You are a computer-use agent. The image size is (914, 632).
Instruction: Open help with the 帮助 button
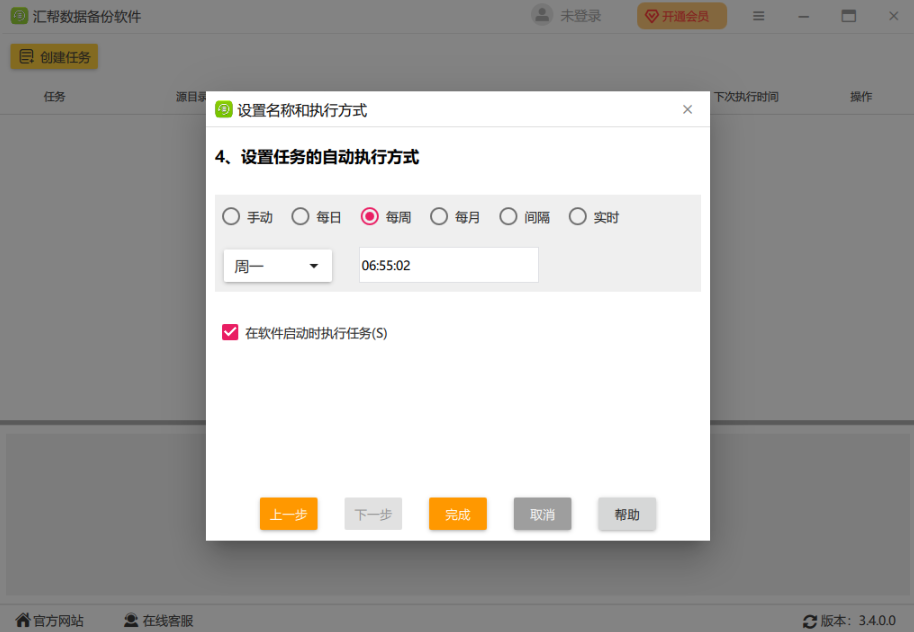[627, 514]
